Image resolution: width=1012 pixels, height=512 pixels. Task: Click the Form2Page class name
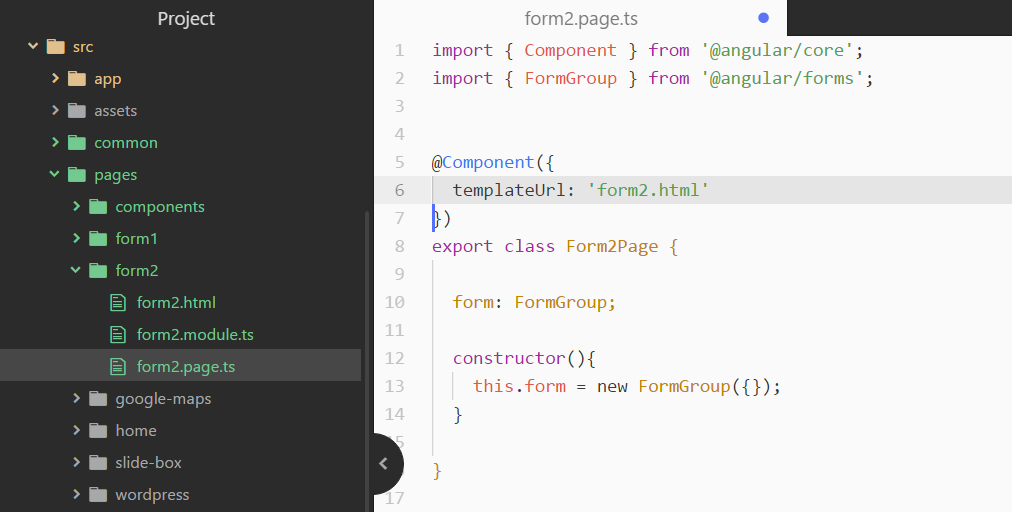[612, 246]
